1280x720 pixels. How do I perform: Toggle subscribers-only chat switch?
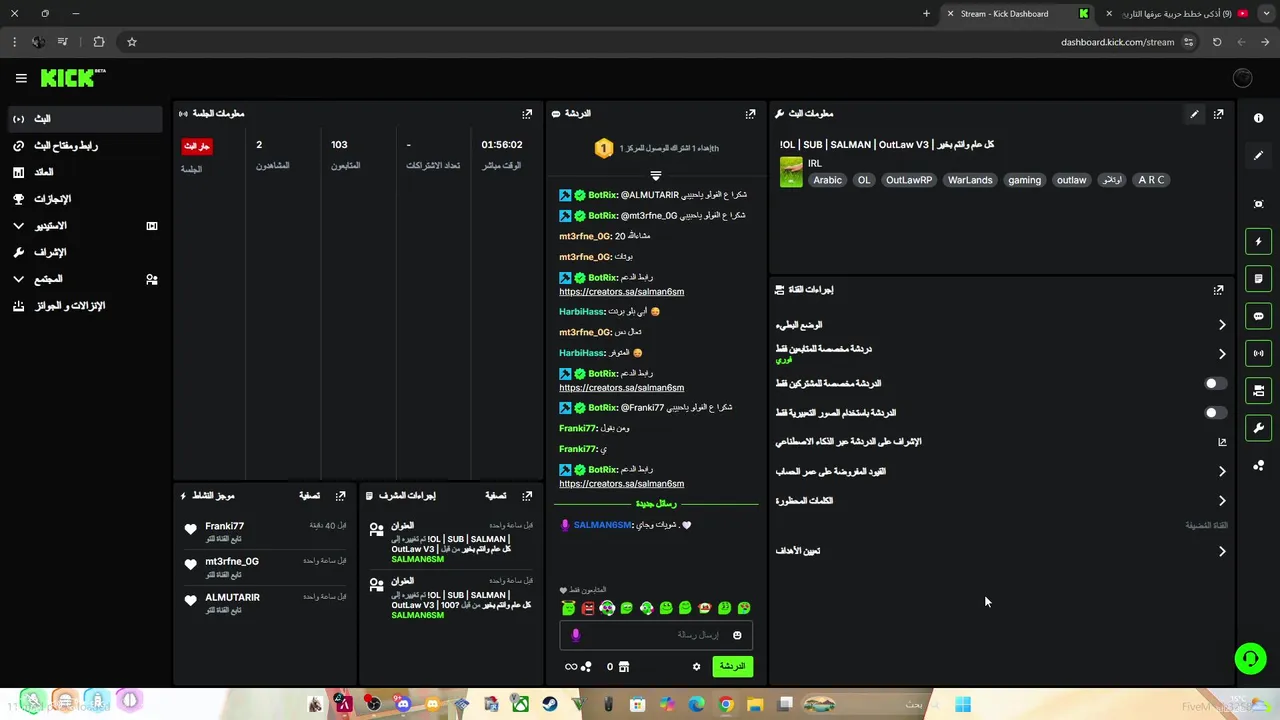(1214, 383)
